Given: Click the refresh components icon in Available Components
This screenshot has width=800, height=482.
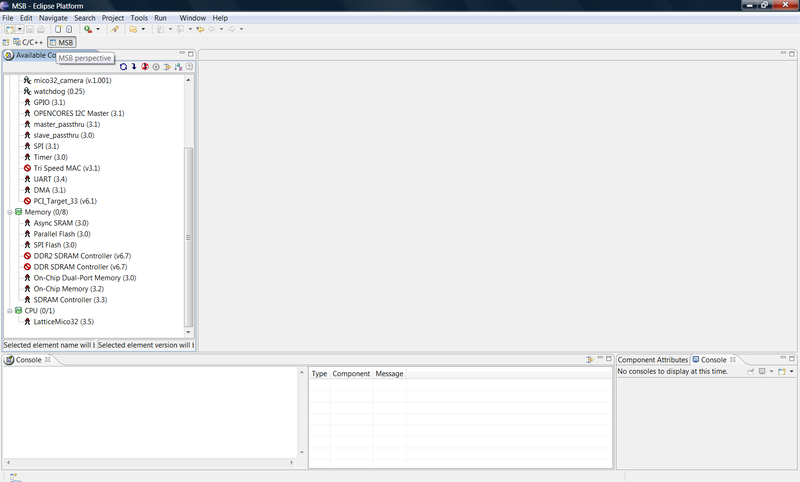Looking at the screenshot, I should pyautogui.click(x=123, y=67).
